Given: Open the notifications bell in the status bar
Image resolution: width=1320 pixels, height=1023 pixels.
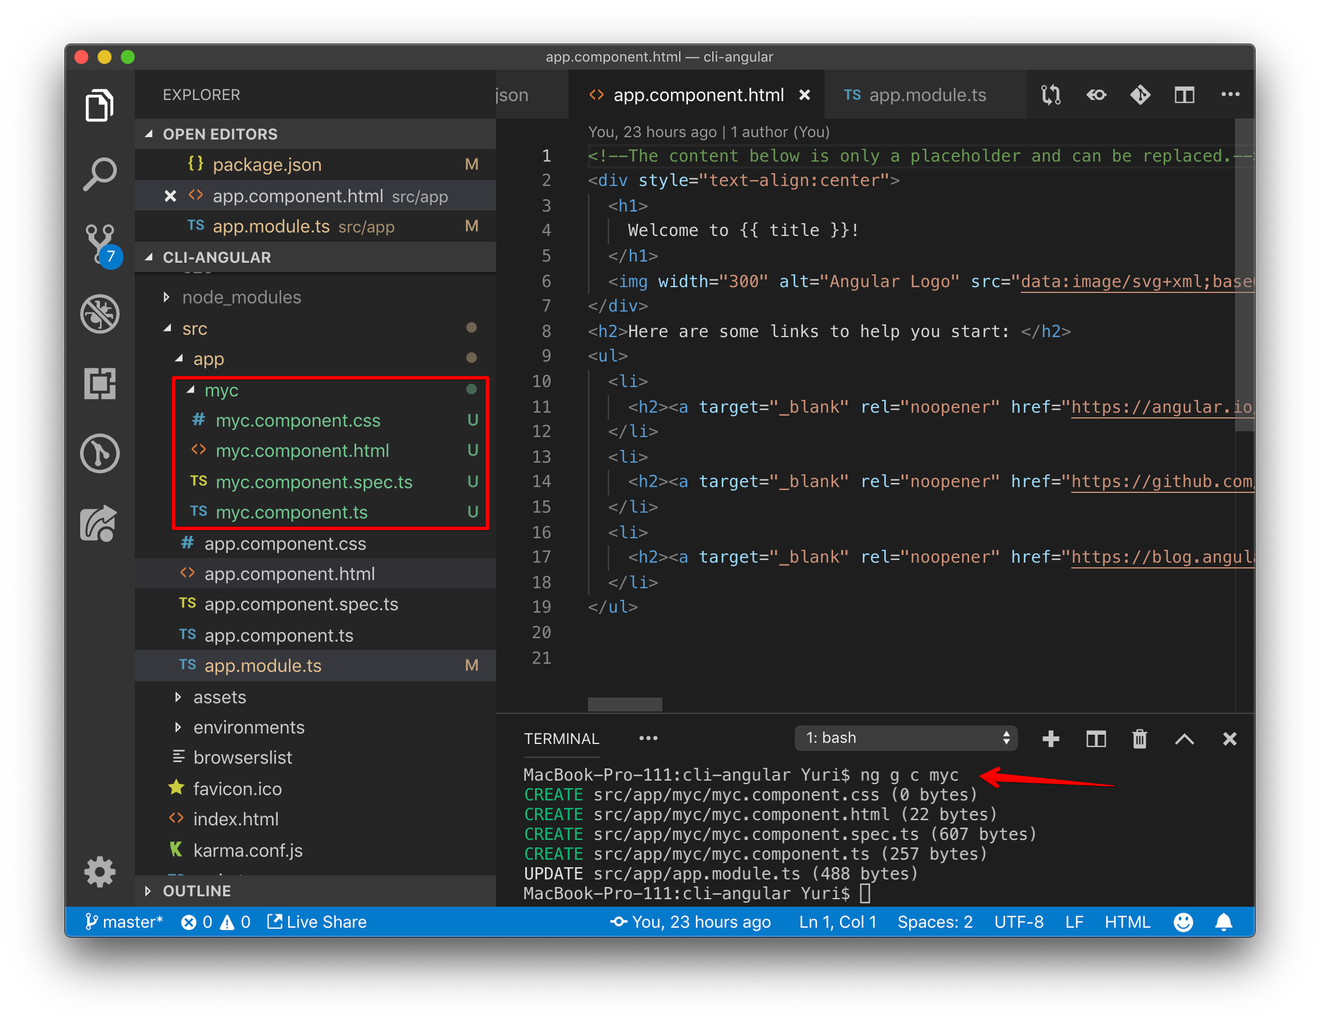Looking at the screenshot, I should [1223, 921].
